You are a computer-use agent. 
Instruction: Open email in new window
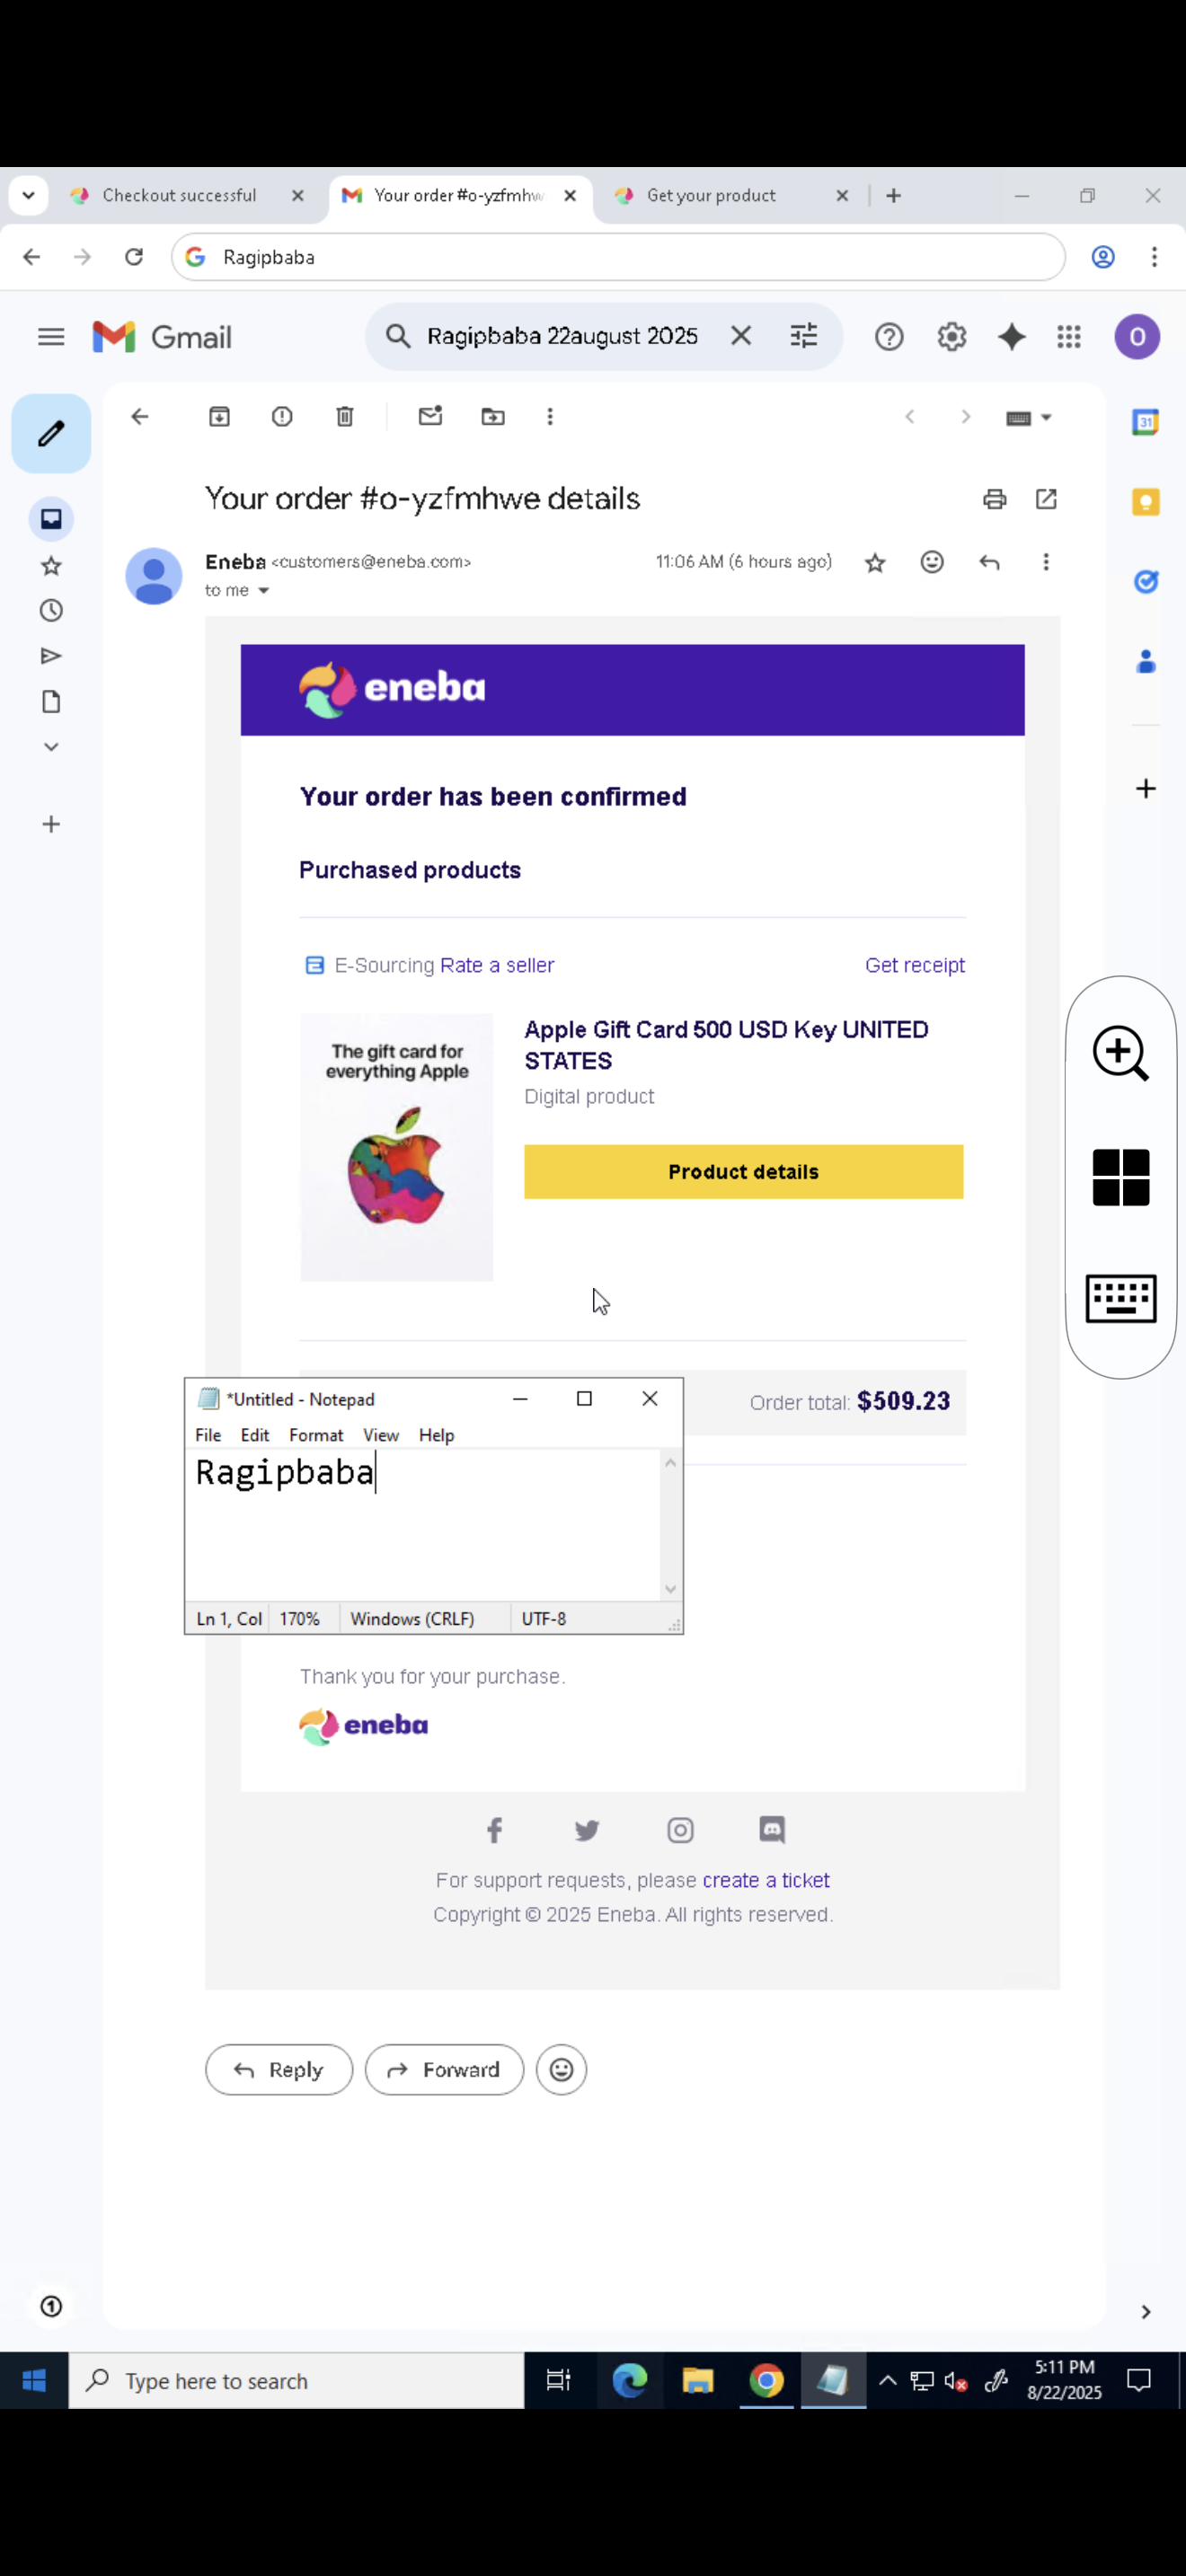point(1046,499)
